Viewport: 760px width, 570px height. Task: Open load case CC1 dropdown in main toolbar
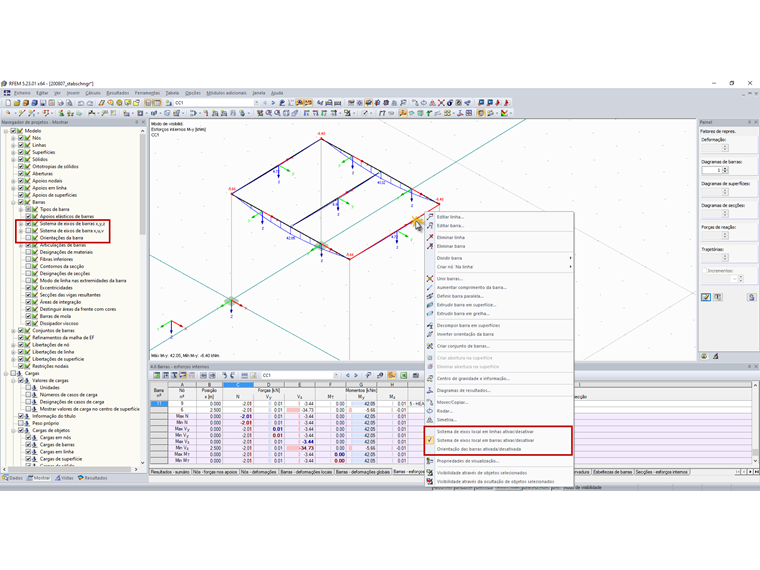256,103
